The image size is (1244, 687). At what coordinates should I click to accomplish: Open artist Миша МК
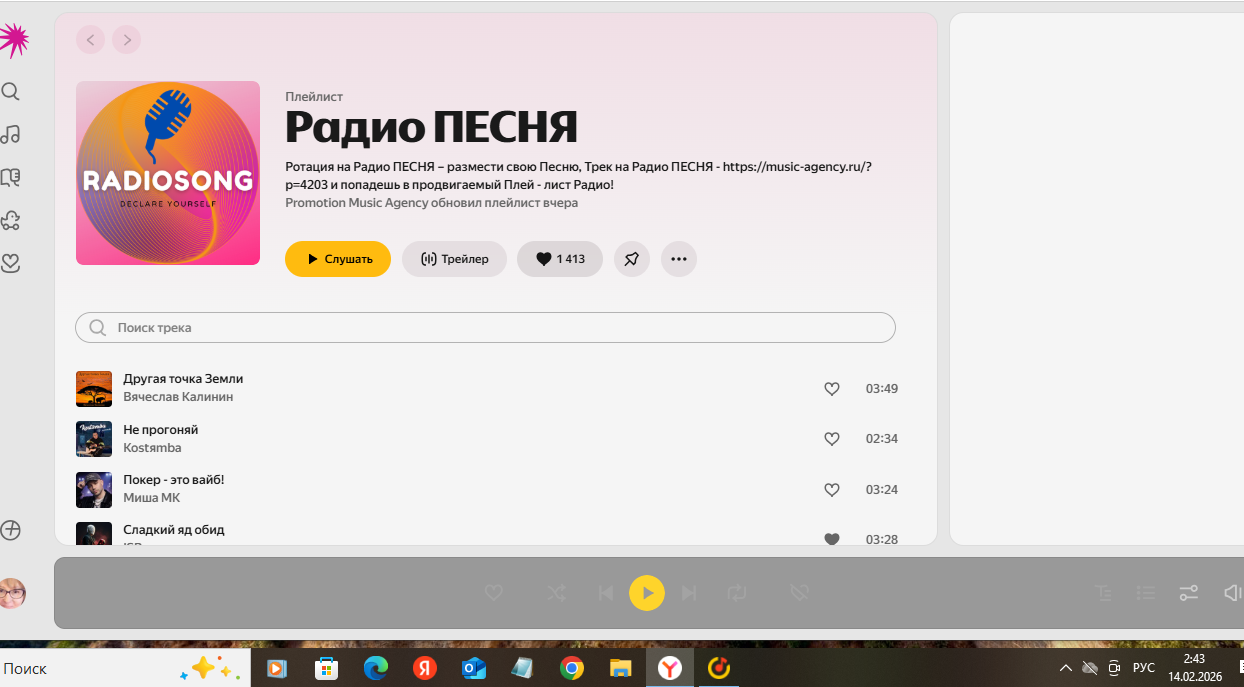[152, 497]
